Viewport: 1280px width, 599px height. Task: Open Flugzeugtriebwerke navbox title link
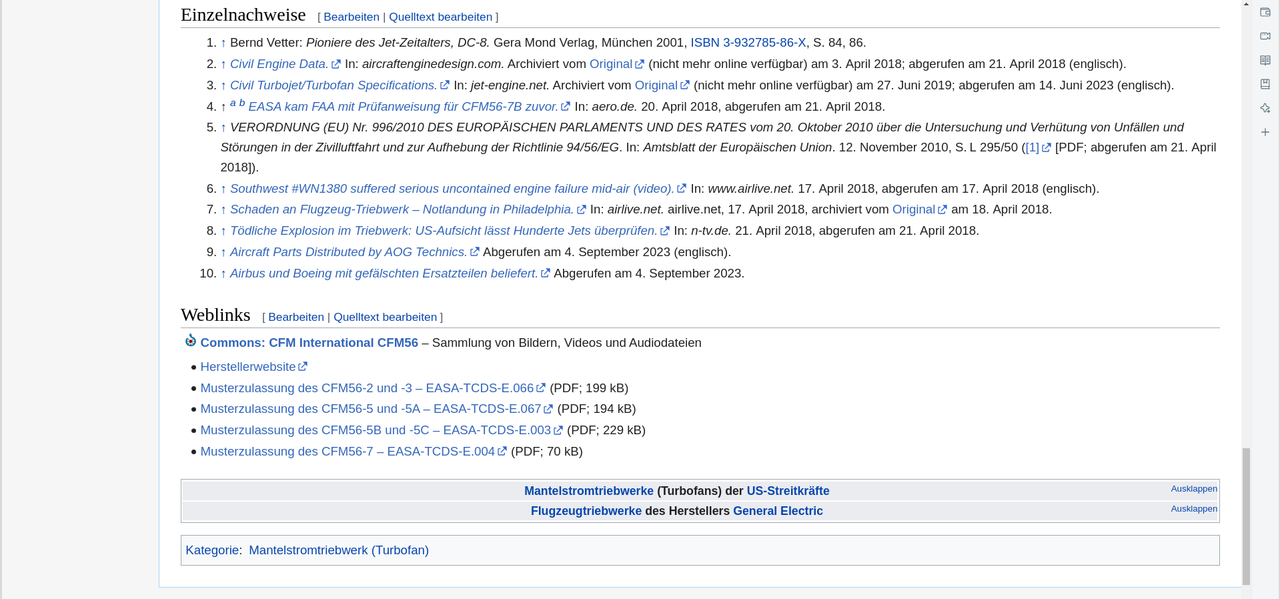pyautogui.click(x=586, y=511)
